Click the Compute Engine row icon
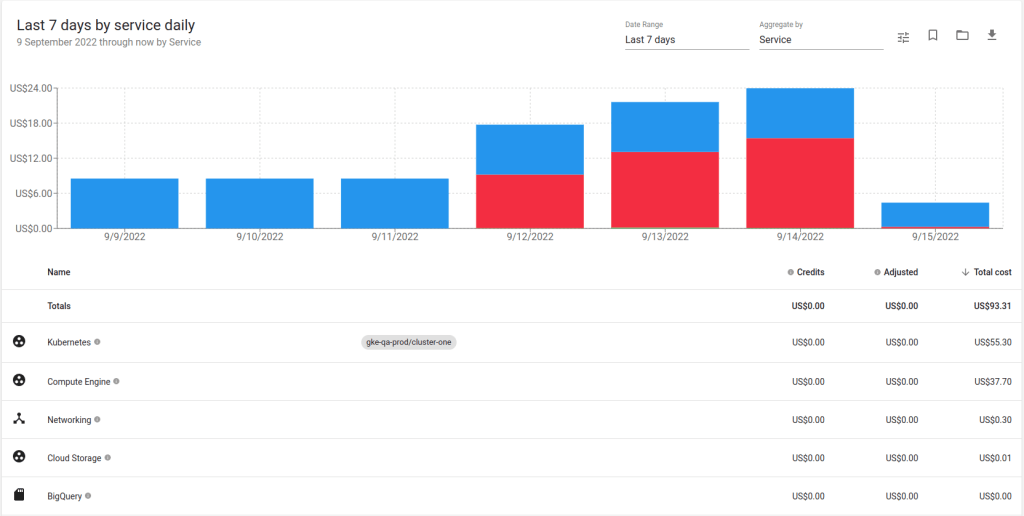1024x516 pixels. pyautogui.click(x=20, y=380)
